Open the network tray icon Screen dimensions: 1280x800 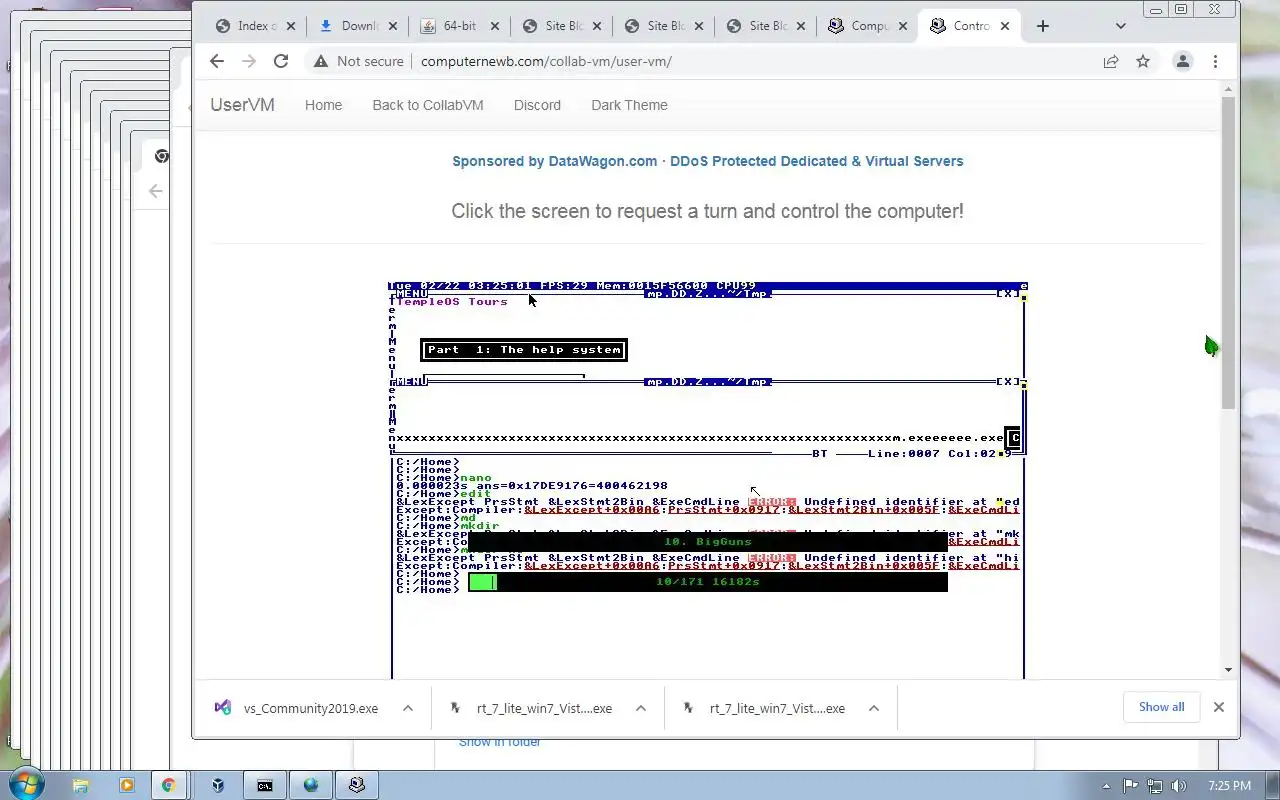[x=1155, y=786]
